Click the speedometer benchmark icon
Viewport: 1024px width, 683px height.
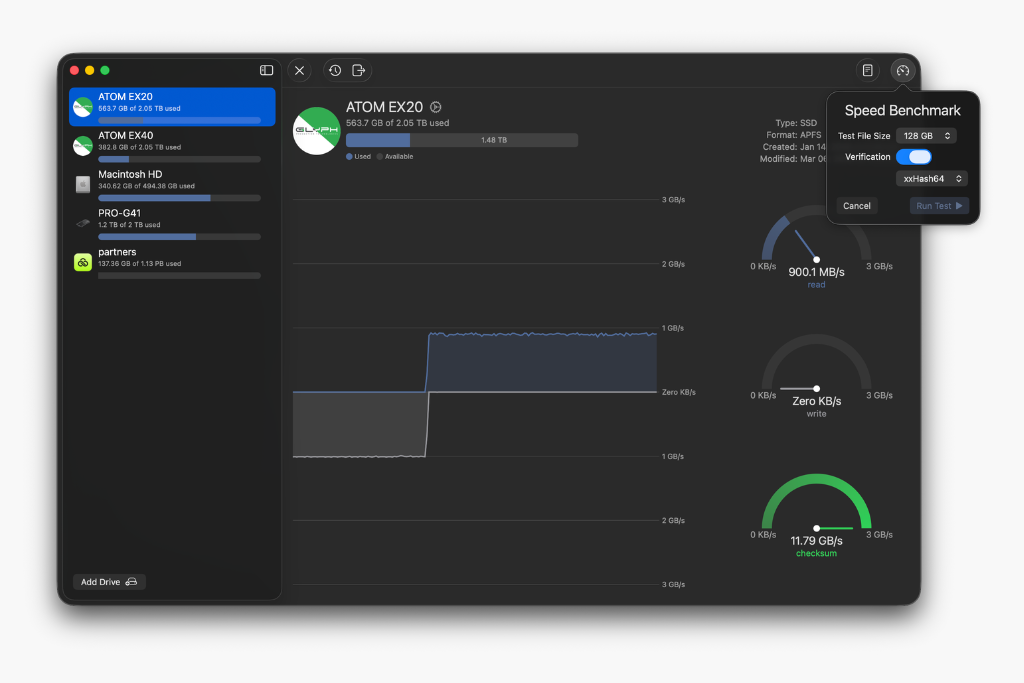coord(903,70)
